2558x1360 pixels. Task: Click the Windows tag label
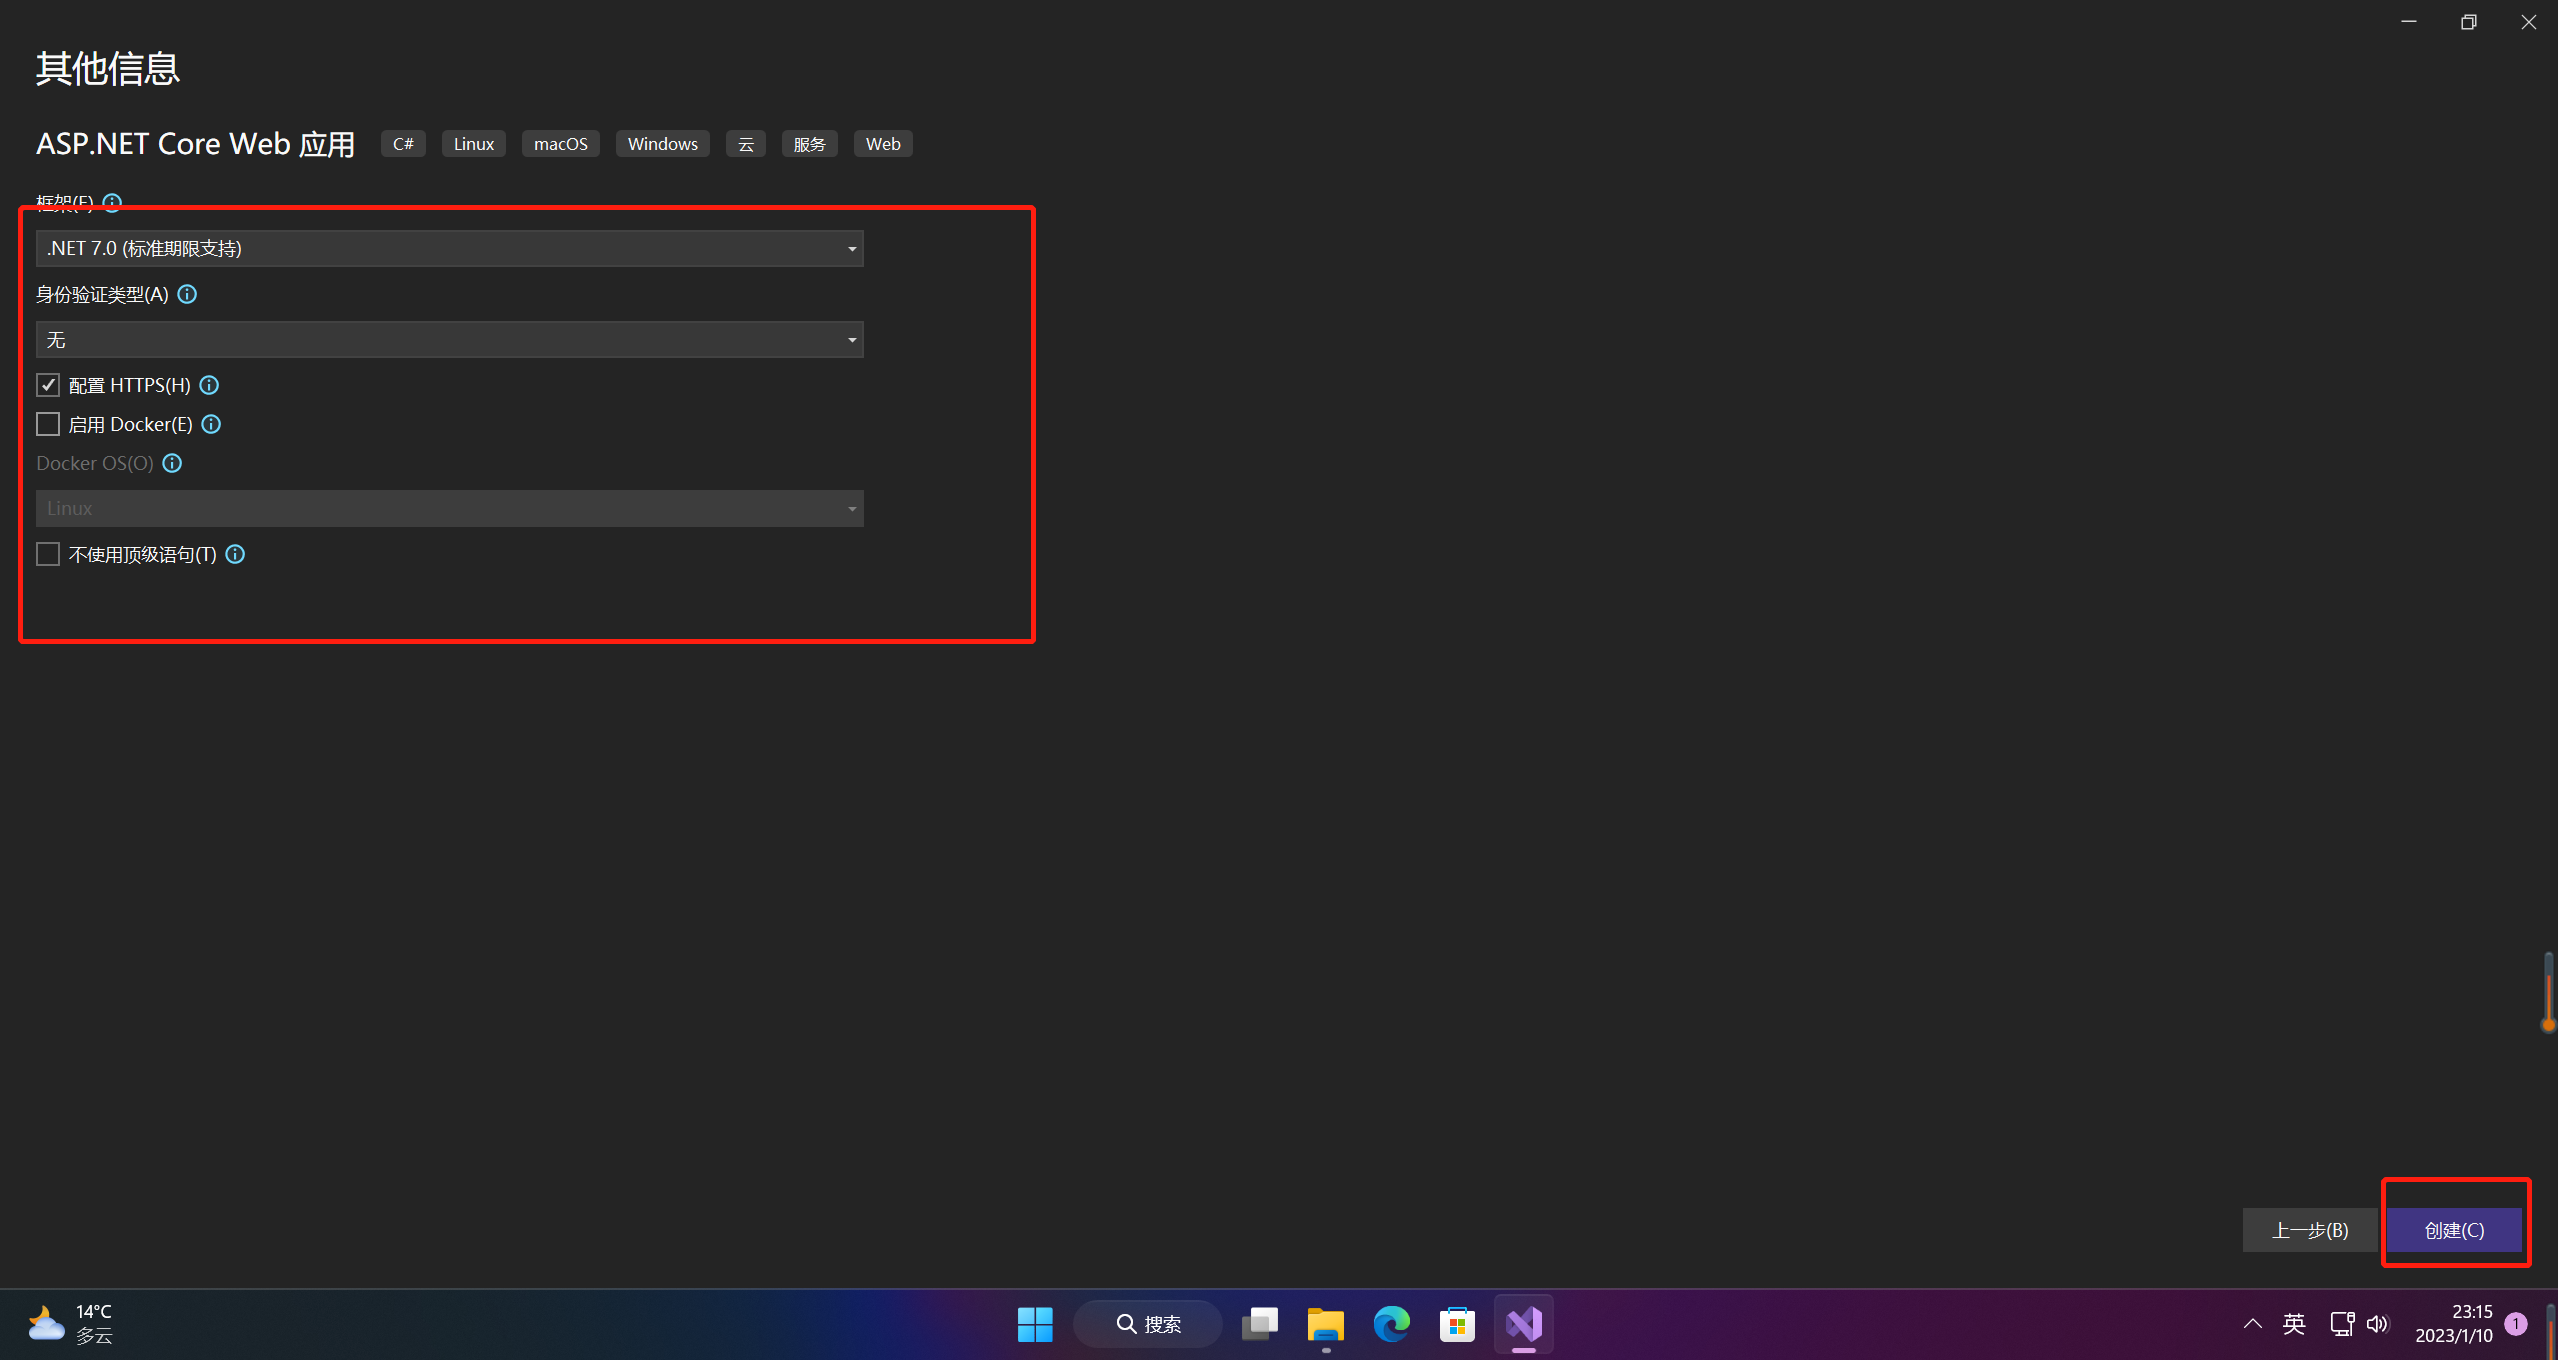[663, 144]
